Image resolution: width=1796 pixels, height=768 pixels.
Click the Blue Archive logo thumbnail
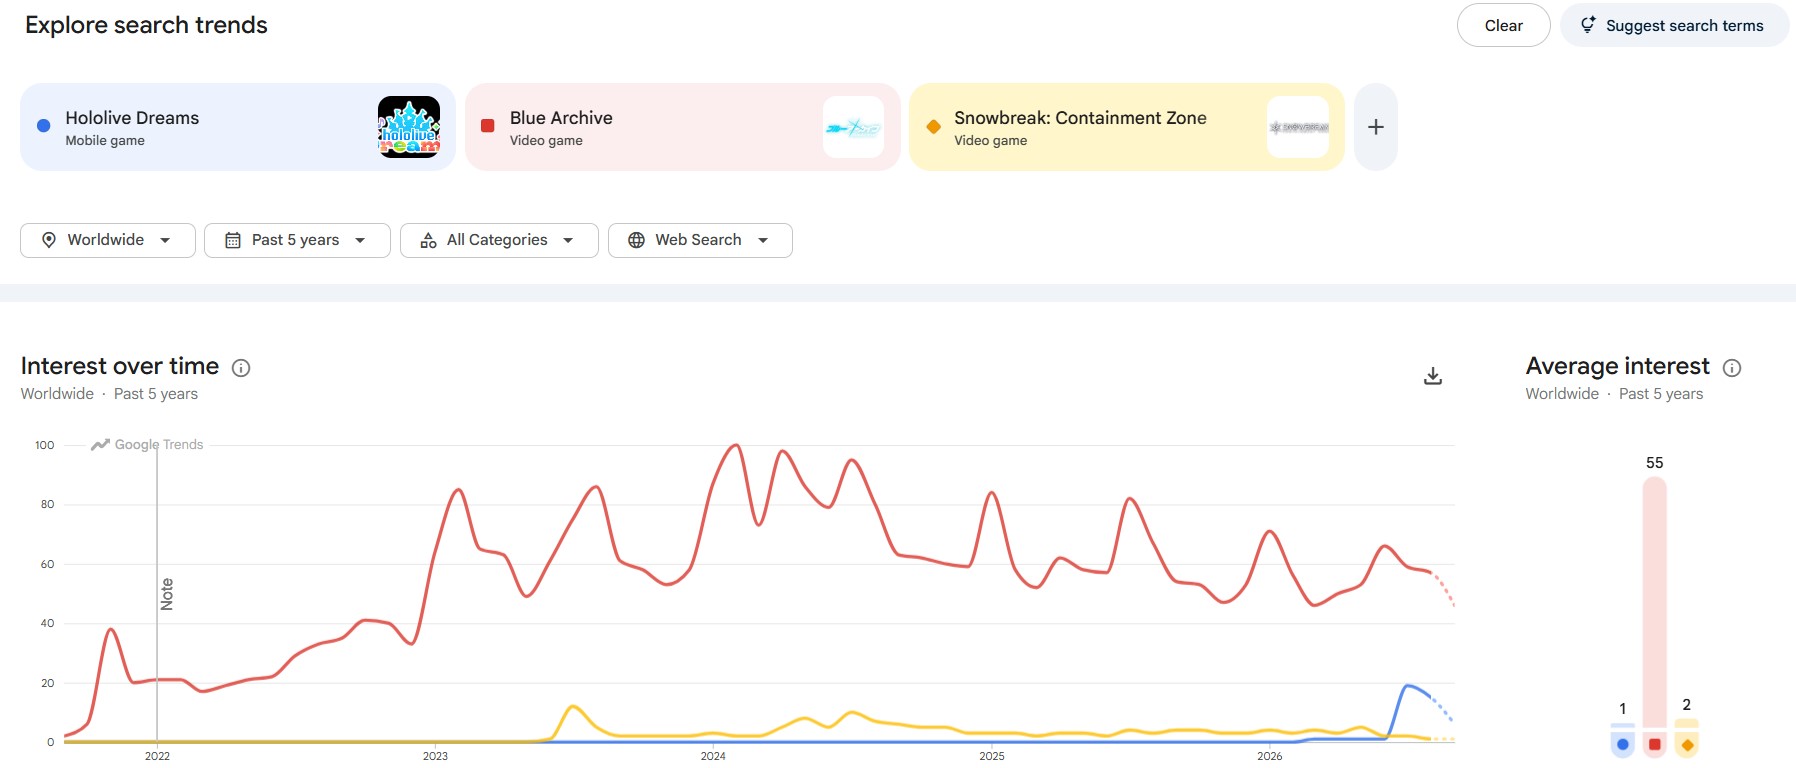[853, 127]
